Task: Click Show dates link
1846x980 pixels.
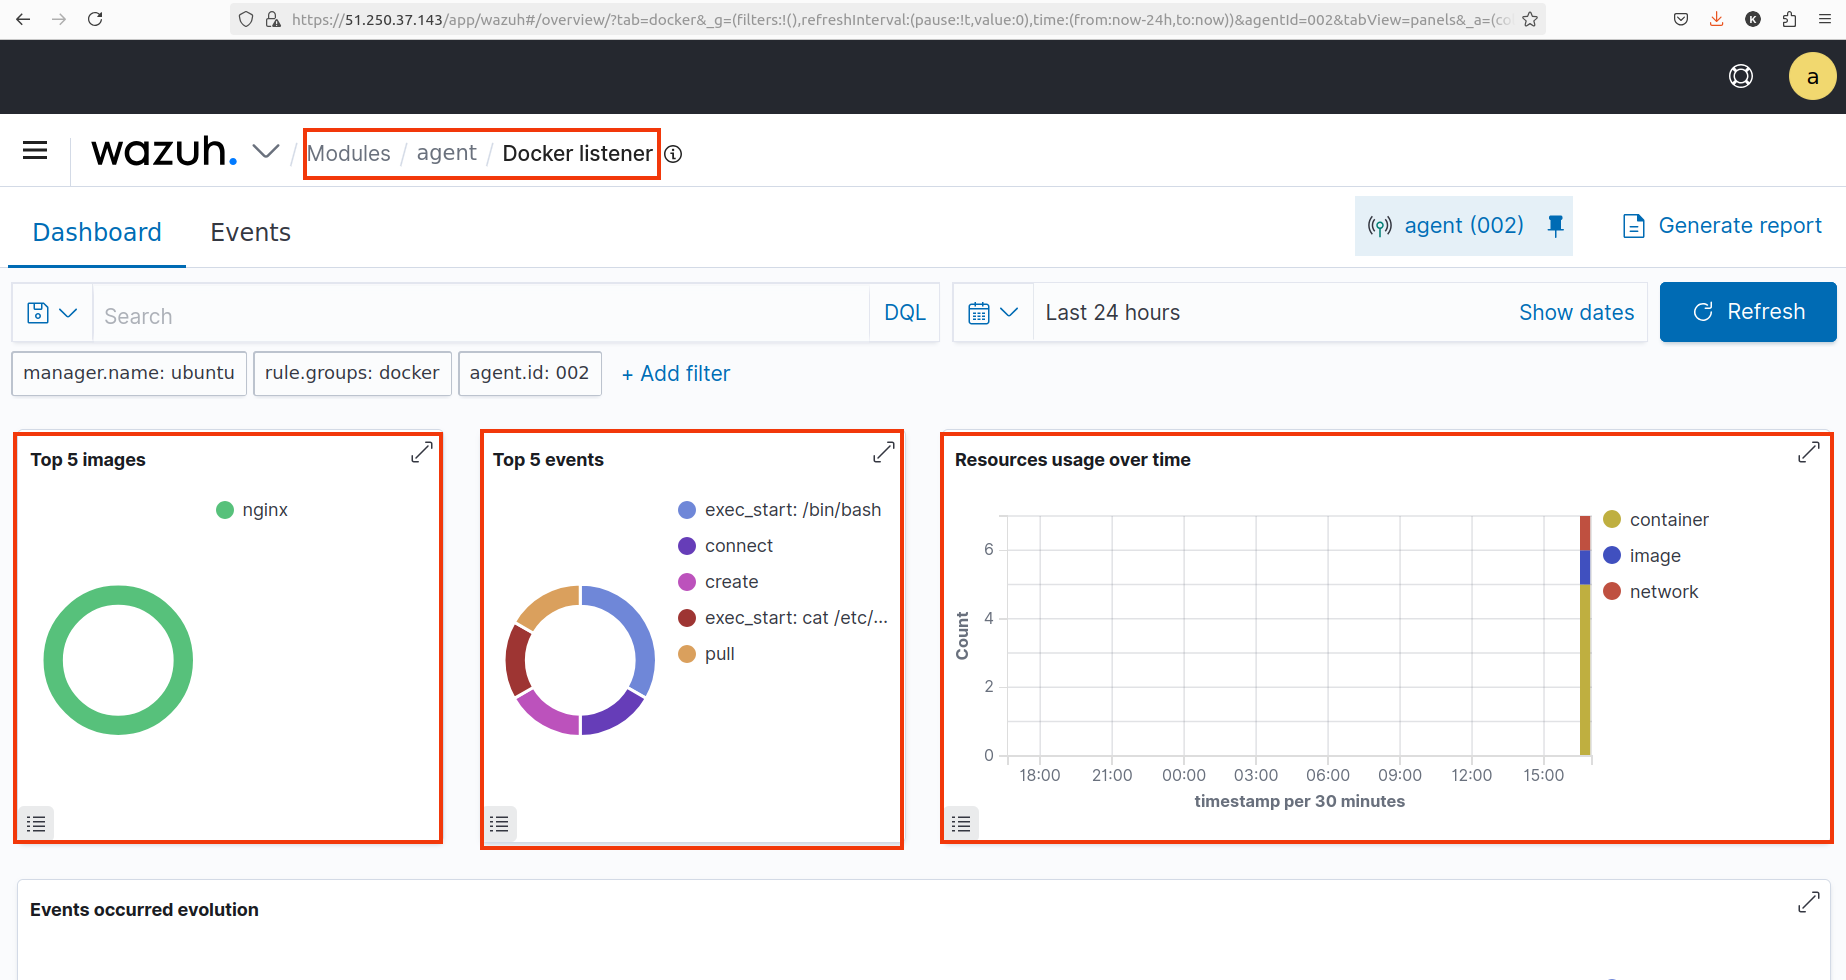Action: point(1576,313)
